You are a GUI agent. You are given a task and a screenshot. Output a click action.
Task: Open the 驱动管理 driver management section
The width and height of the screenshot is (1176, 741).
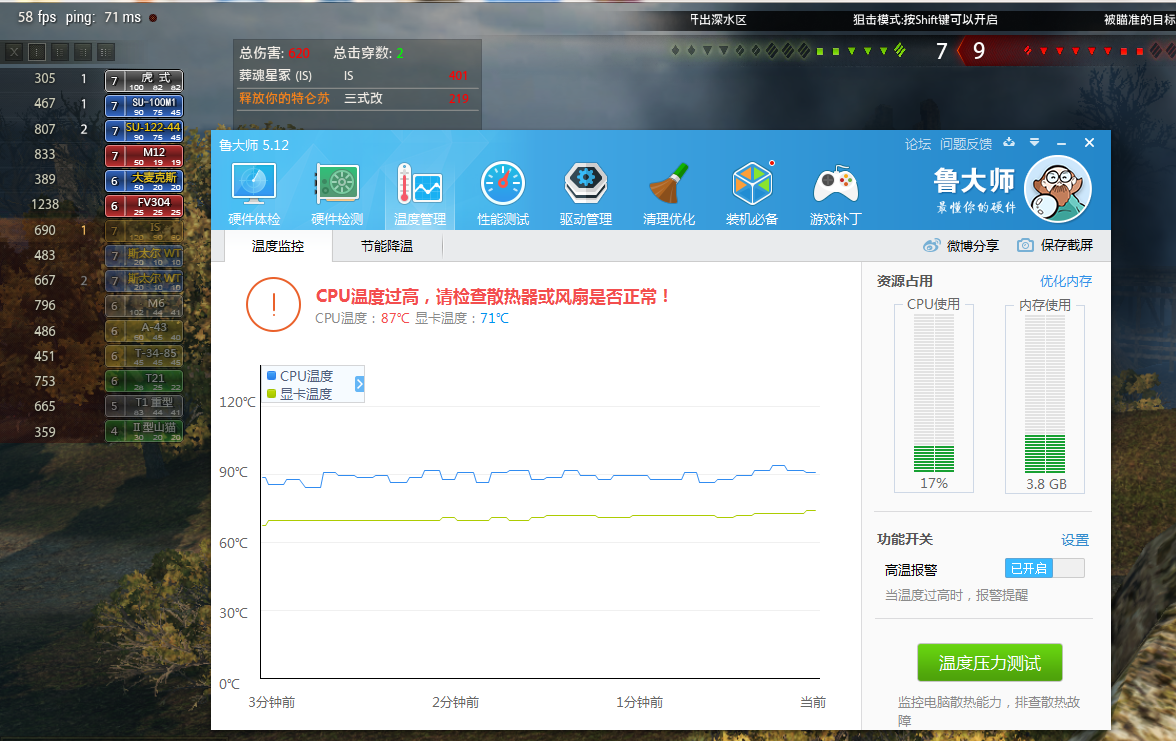point(586,194)
